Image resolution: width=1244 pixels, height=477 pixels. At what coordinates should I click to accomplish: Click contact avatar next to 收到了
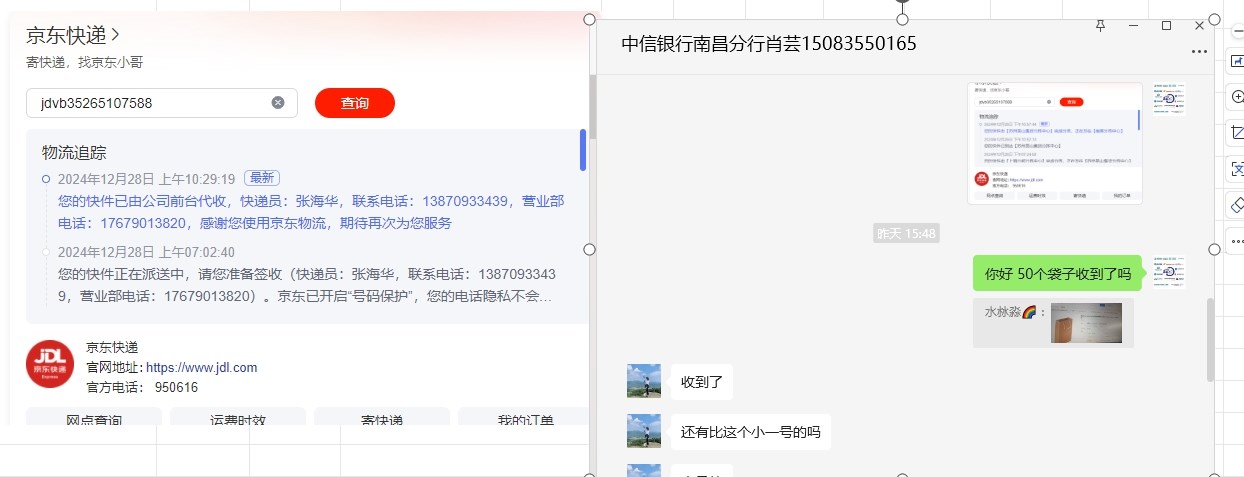pos(644,381)
